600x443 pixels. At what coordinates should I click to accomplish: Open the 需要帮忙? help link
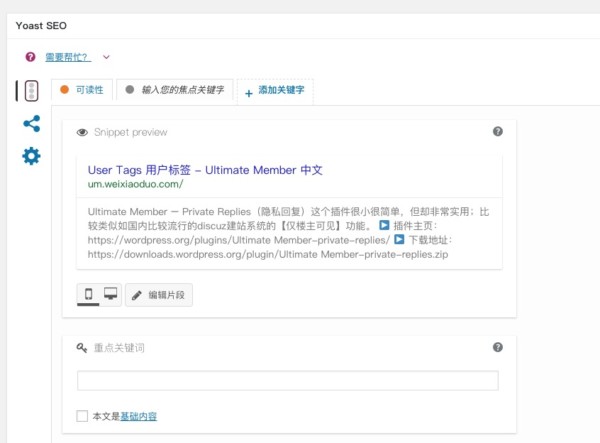pos(68,57)
